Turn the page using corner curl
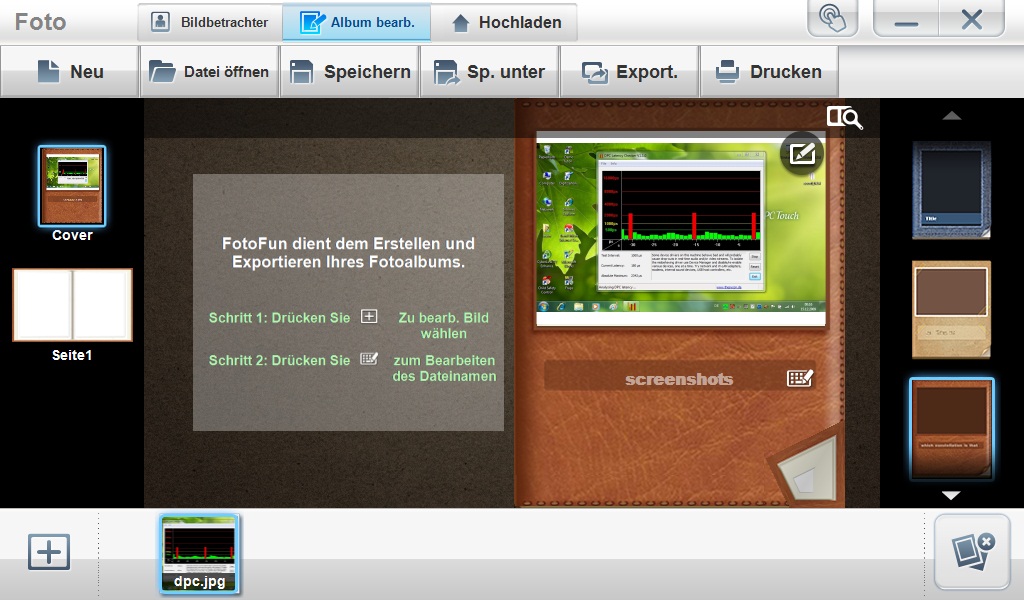Viewport: 1024px width, 600px height. pos(807,467)
